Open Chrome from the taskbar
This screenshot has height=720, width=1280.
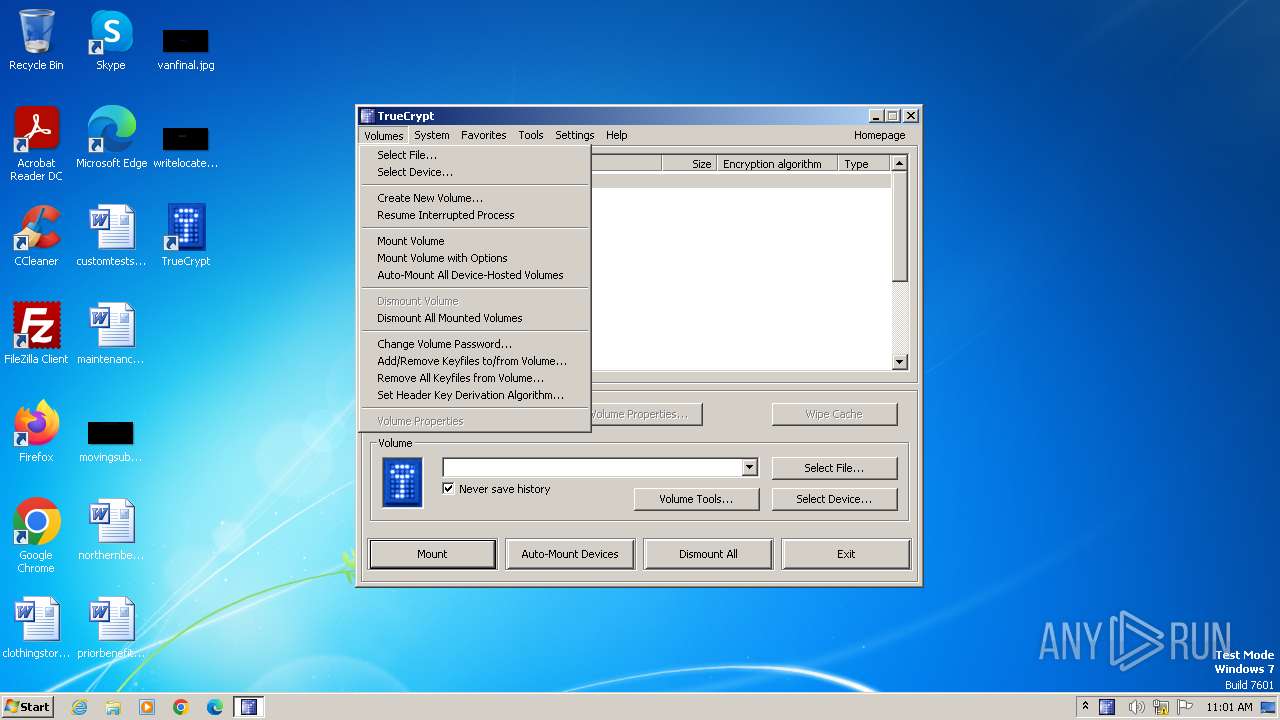[x=181, y=707]
